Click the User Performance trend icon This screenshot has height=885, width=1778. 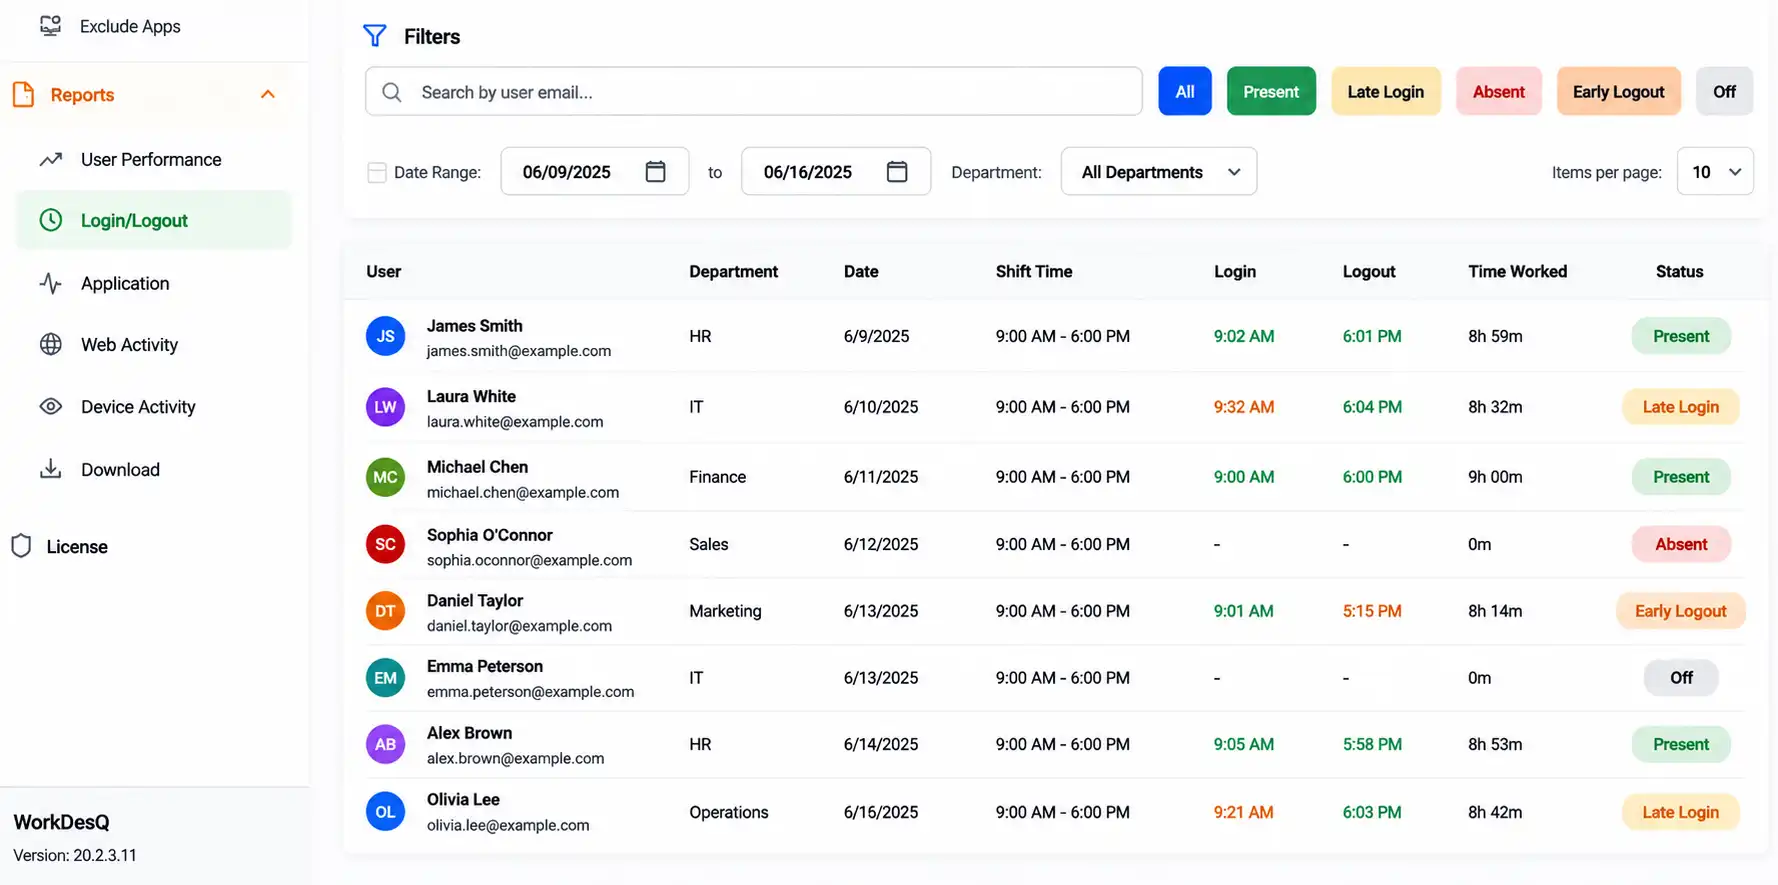pos(51,160)
